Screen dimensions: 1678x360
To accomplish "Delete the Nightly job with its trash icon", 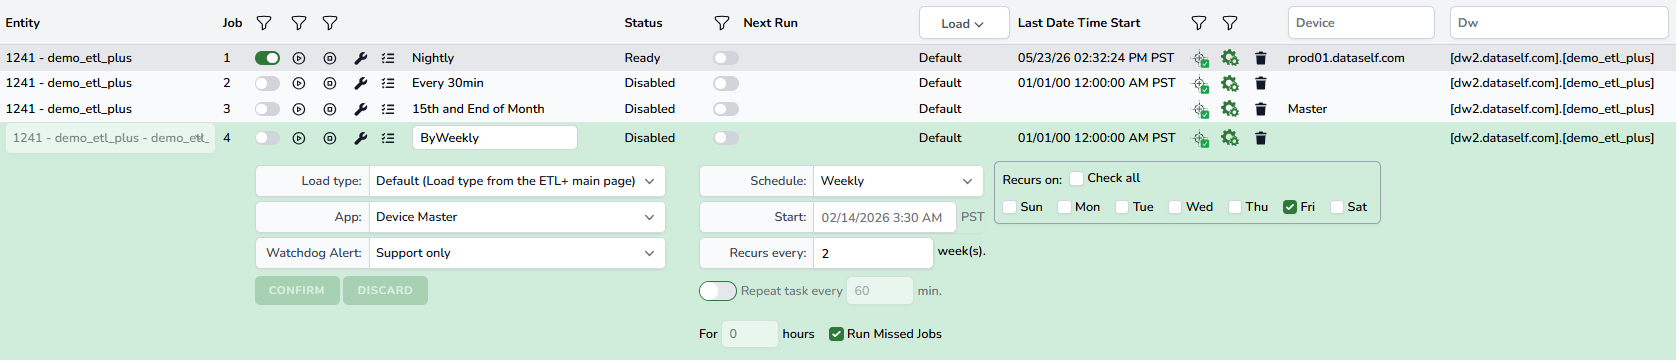I will (1261, 58).
